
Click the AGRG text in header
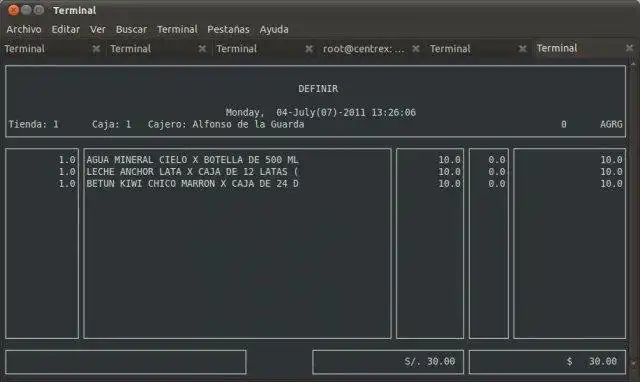pyautogui.click(x=611, y=124)
